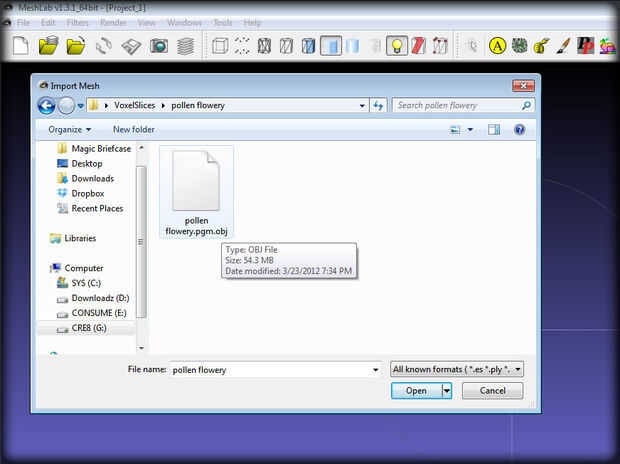
Task: Toggle the red Back-Face culling icon
Action: coord(418,46)
